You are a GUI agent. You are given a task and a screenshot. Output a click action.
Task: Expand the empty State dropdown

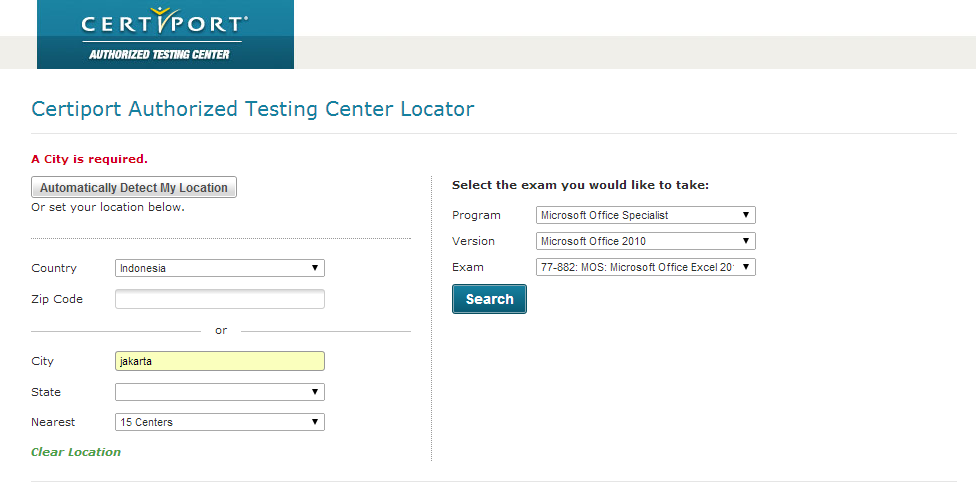coord(220,392)
